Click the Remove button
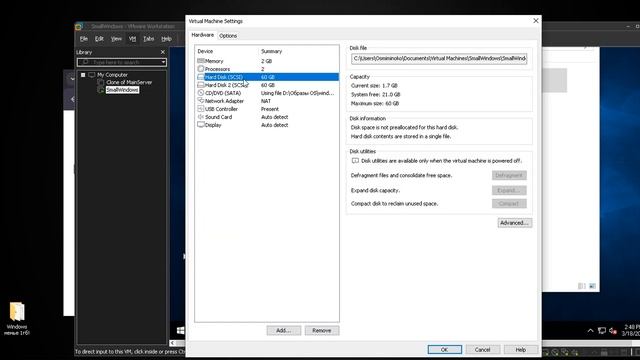This screenshot has height=360, width=640. (x=322, y=330)
